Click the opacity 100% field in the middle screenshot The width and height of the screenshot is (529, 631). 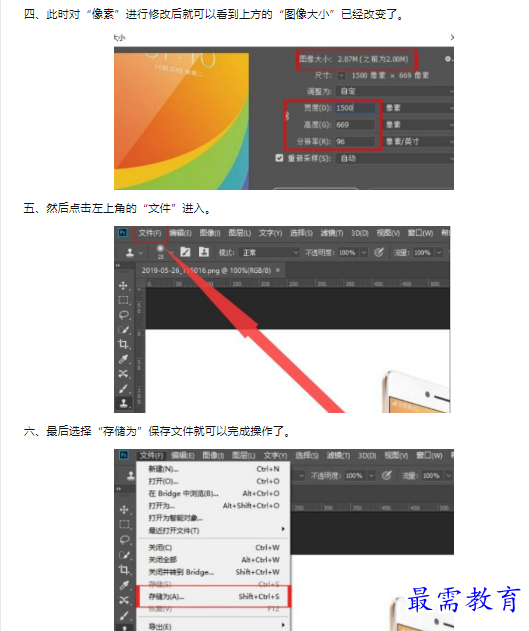(348, 253)
